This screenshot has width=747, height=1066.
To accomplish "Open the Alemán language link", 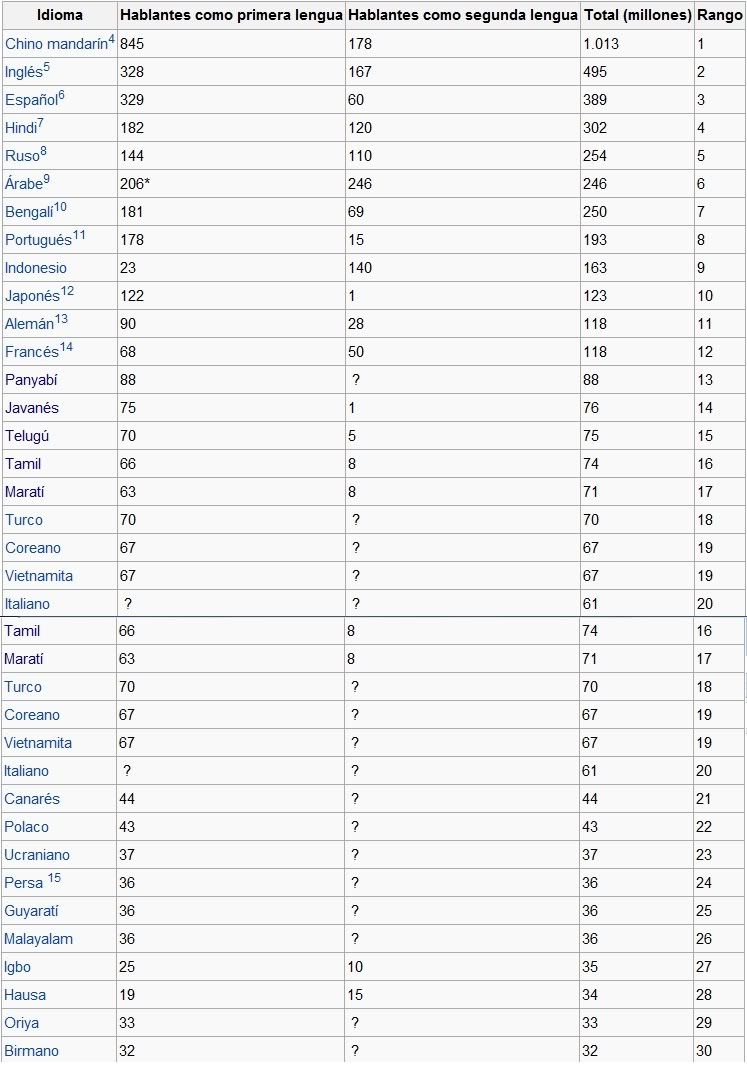I will click(x=29, y=324).
